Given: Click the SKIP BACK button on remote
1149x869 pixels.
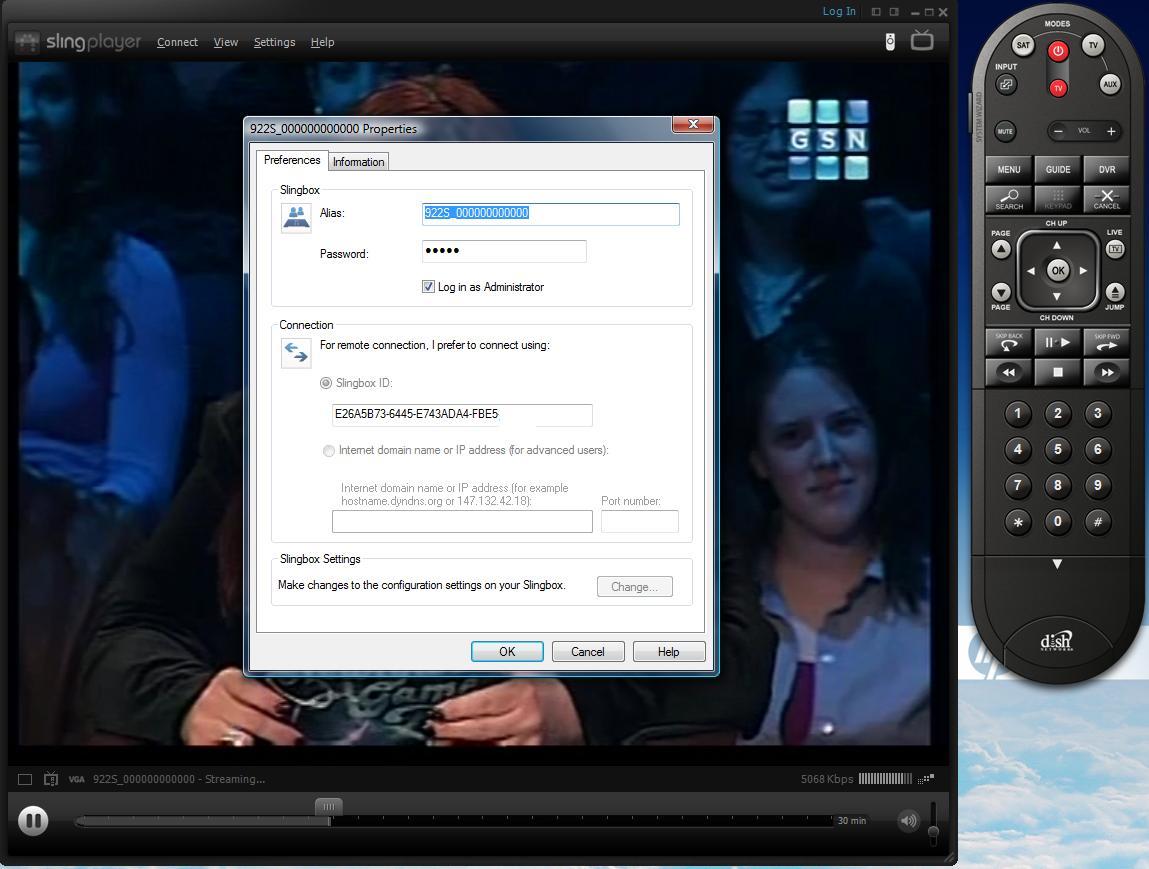Looking at the screenshot, I should tap(1009, 342).
